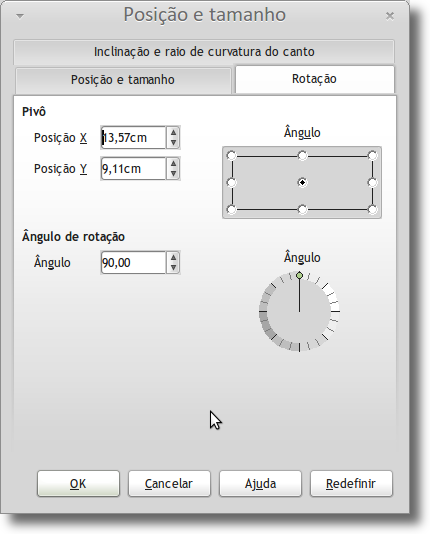Select the middle-left pivot point
This screenshot has height=534, width=430.
pos(231,183)
